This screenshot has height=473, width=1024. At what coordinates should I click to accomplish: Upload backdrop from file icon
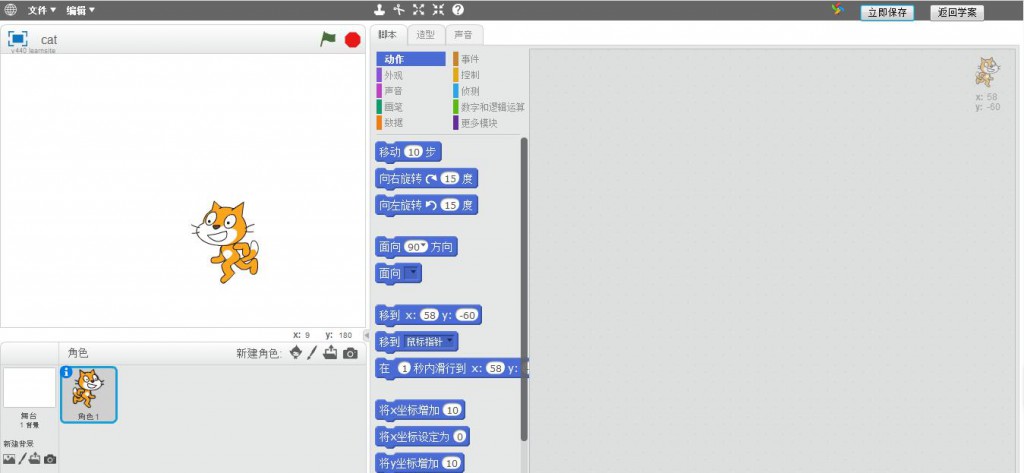coord(35,459)
